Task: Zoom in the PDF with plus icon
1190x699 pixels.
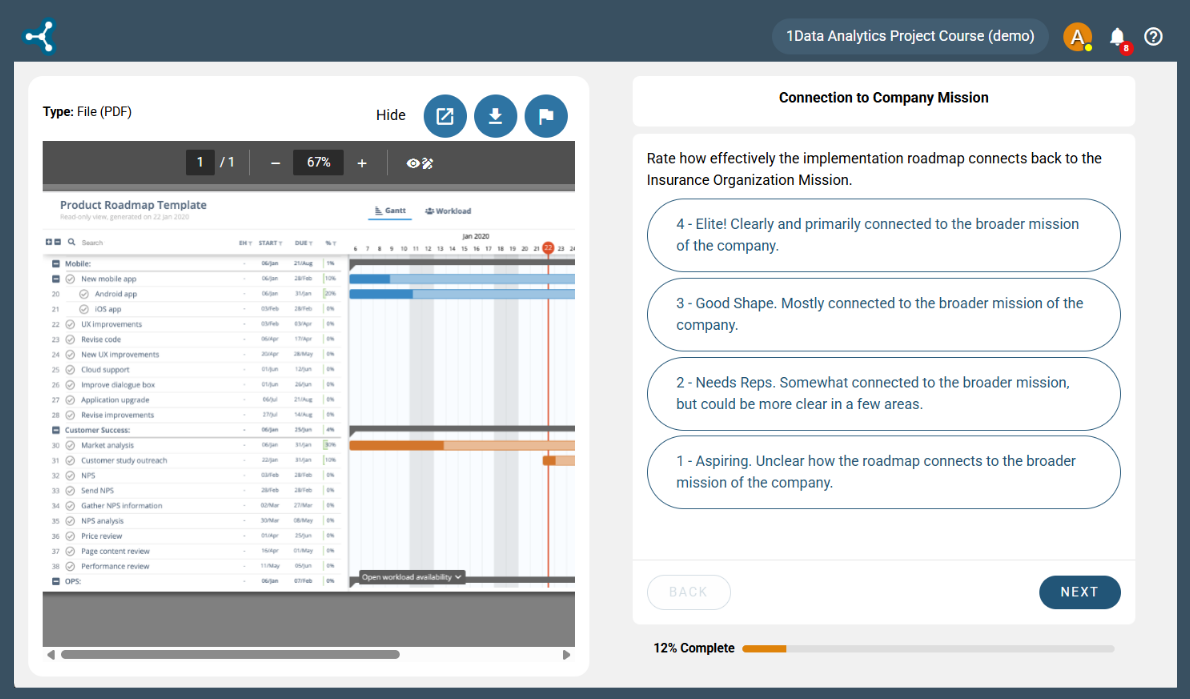Action: tap(362, 163)
